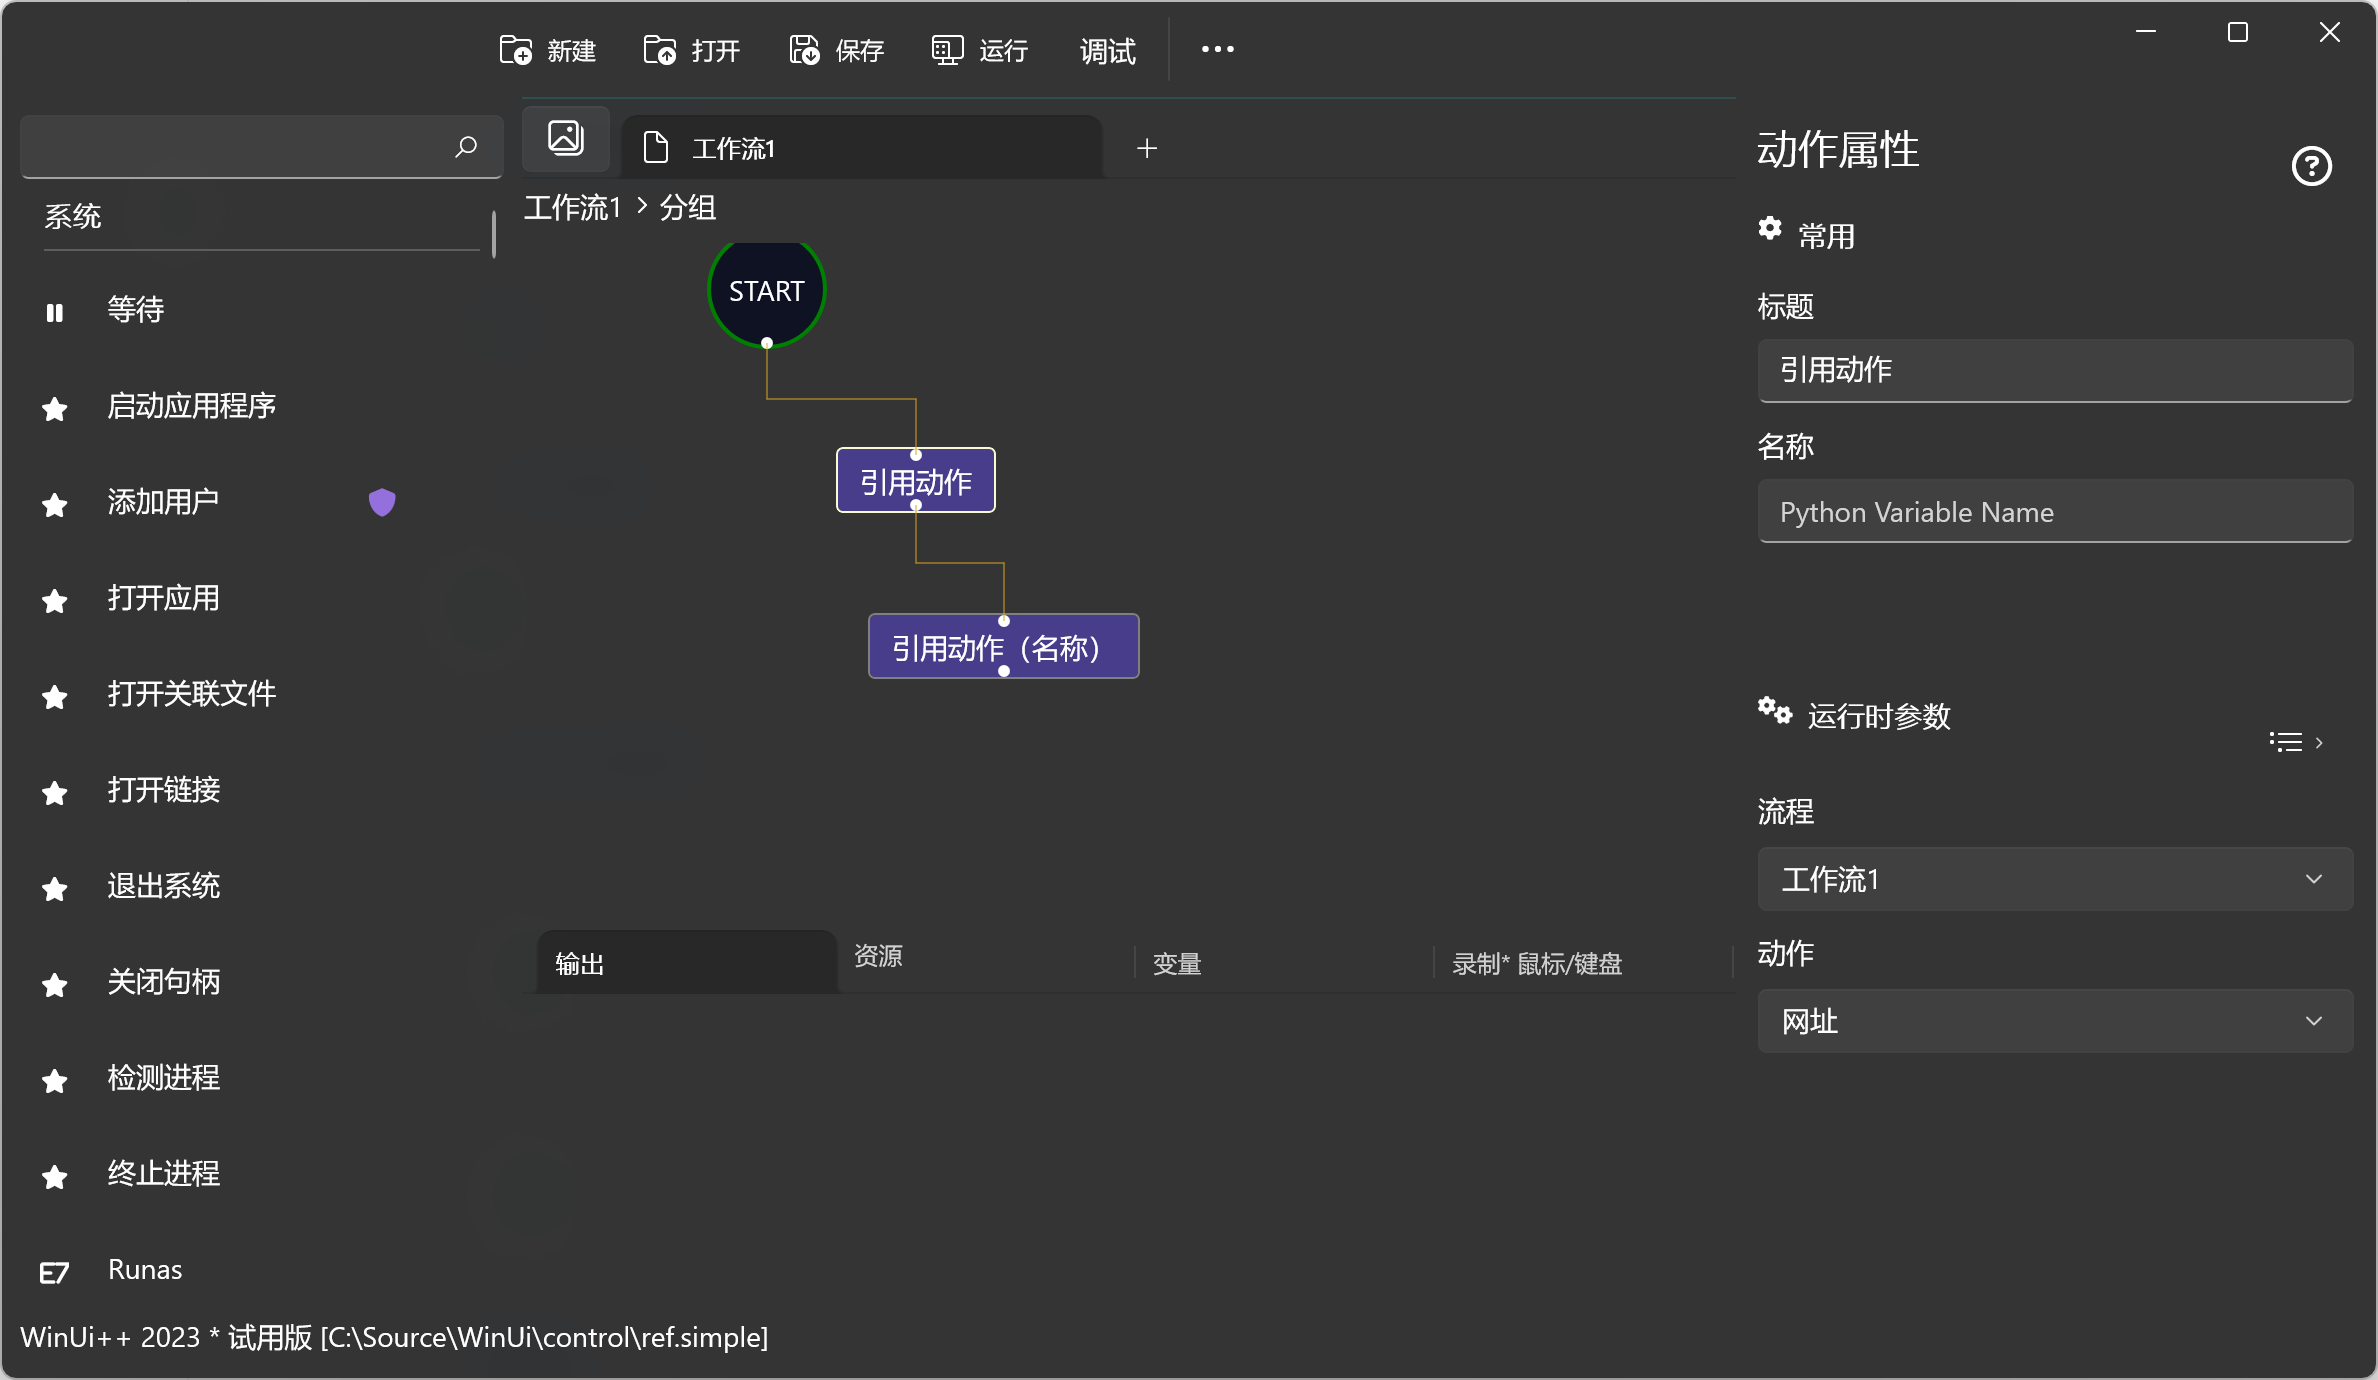
Task: Click the 调试 debug button
Action: [1108, 50]
